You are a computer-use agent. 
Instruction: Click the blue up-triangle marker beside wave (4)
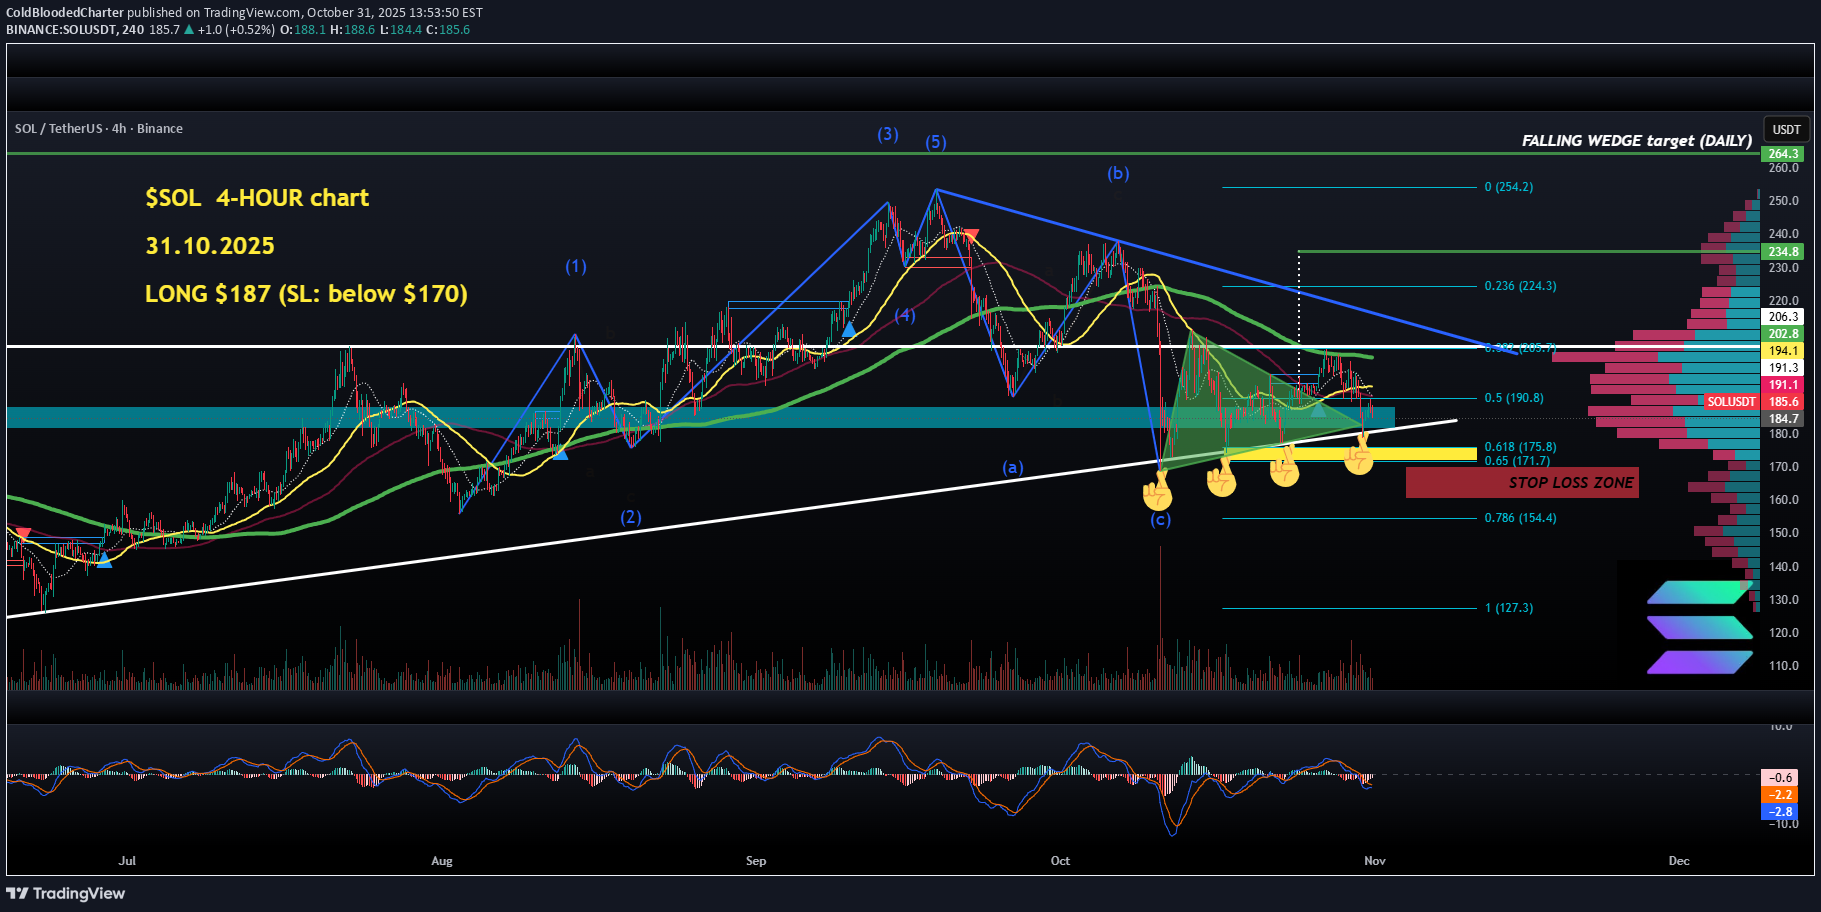(848, 329)
